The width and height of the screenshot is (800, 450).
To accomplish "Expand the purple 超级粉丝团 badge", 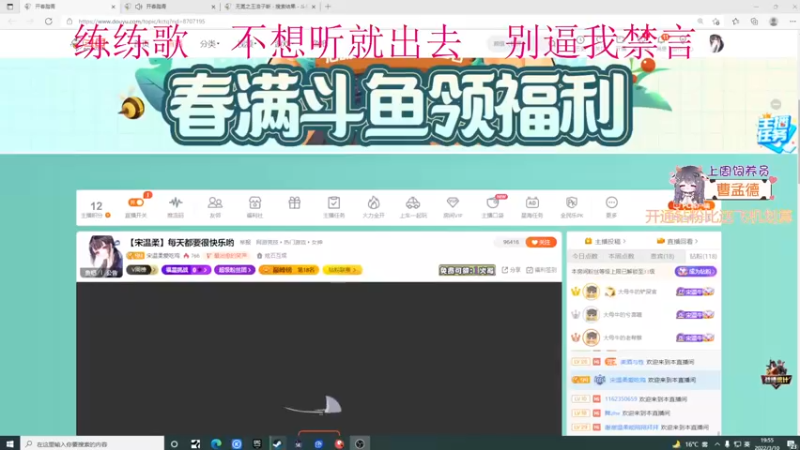I will [x=235, y=270].
